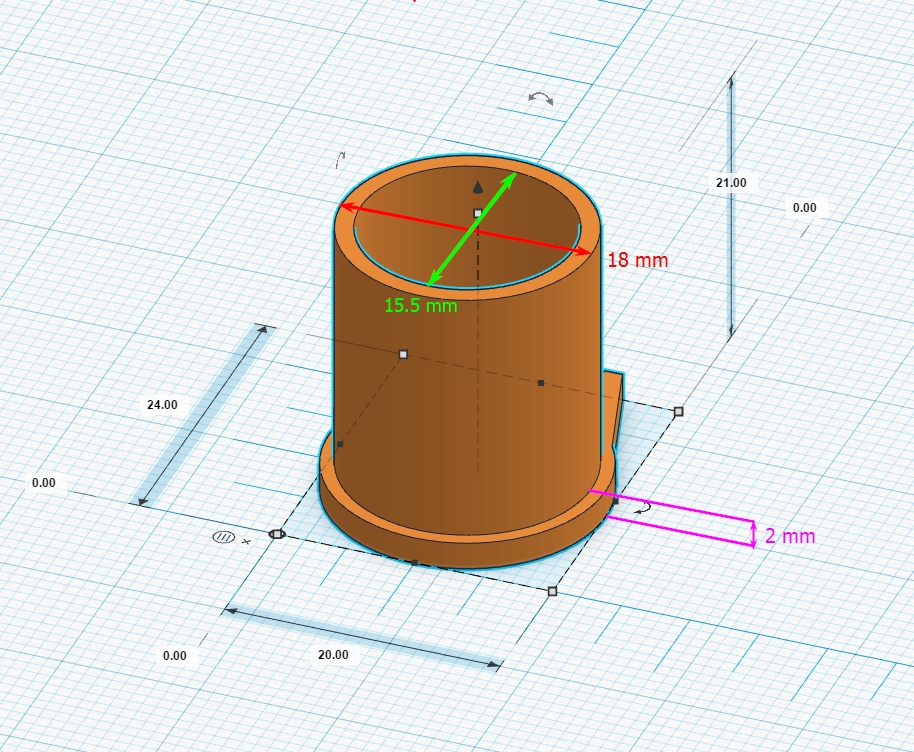This screenshot has height=752, width=914.
Task: Click the black cone lift handle above cylinder
Action: tap(478, 187)
